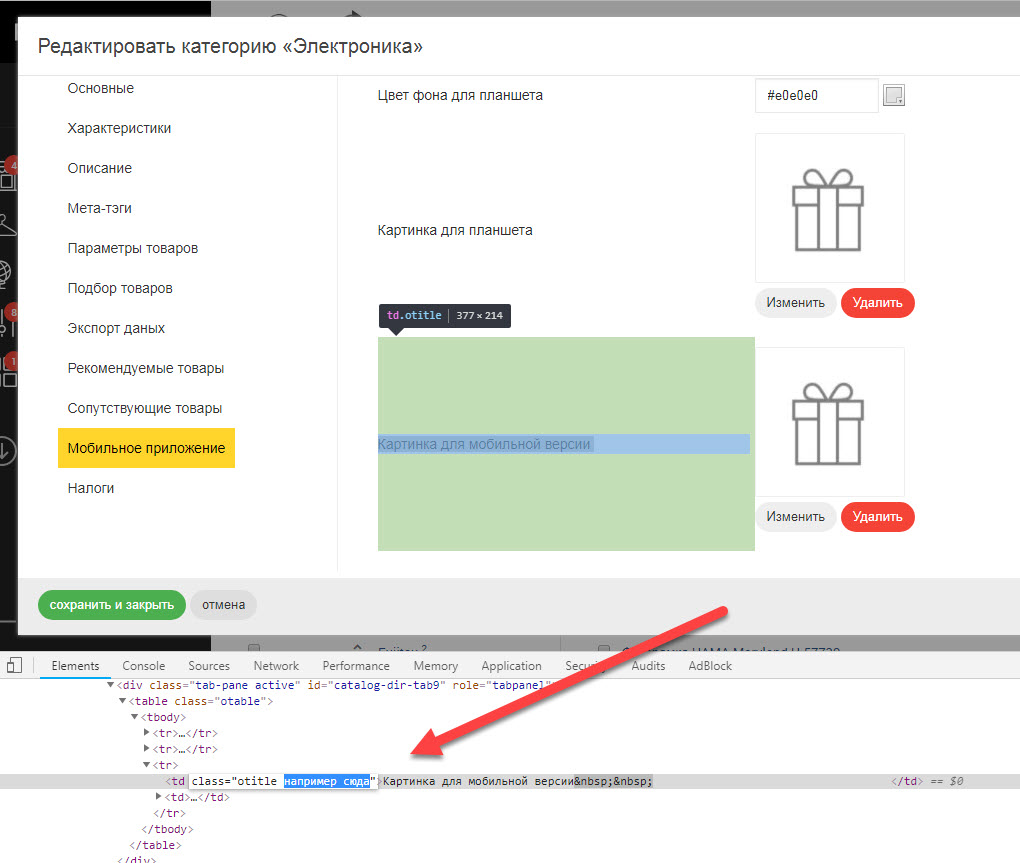The height and width of the screenshot is (863, 1020).
Task: Click the DevTools inspect element picker icon
Action: pyautogui.click(x=14, y=666)
